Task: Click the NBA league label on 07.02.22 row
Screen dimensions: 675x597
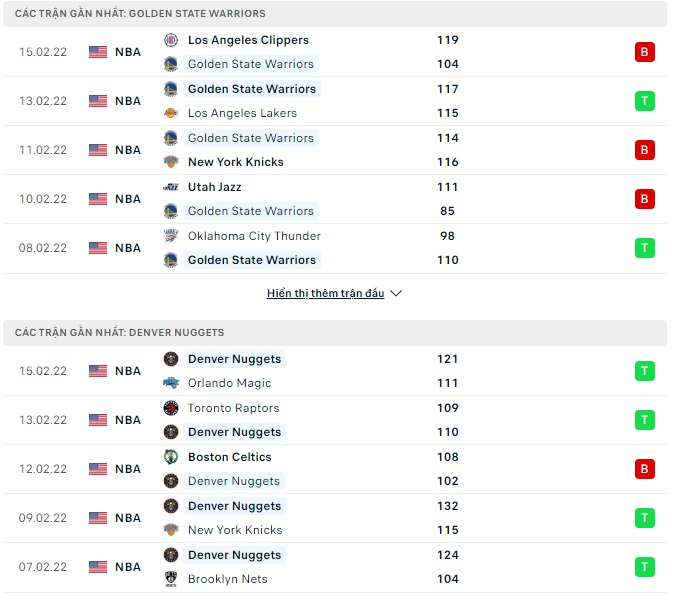Action: click(128, 567)
